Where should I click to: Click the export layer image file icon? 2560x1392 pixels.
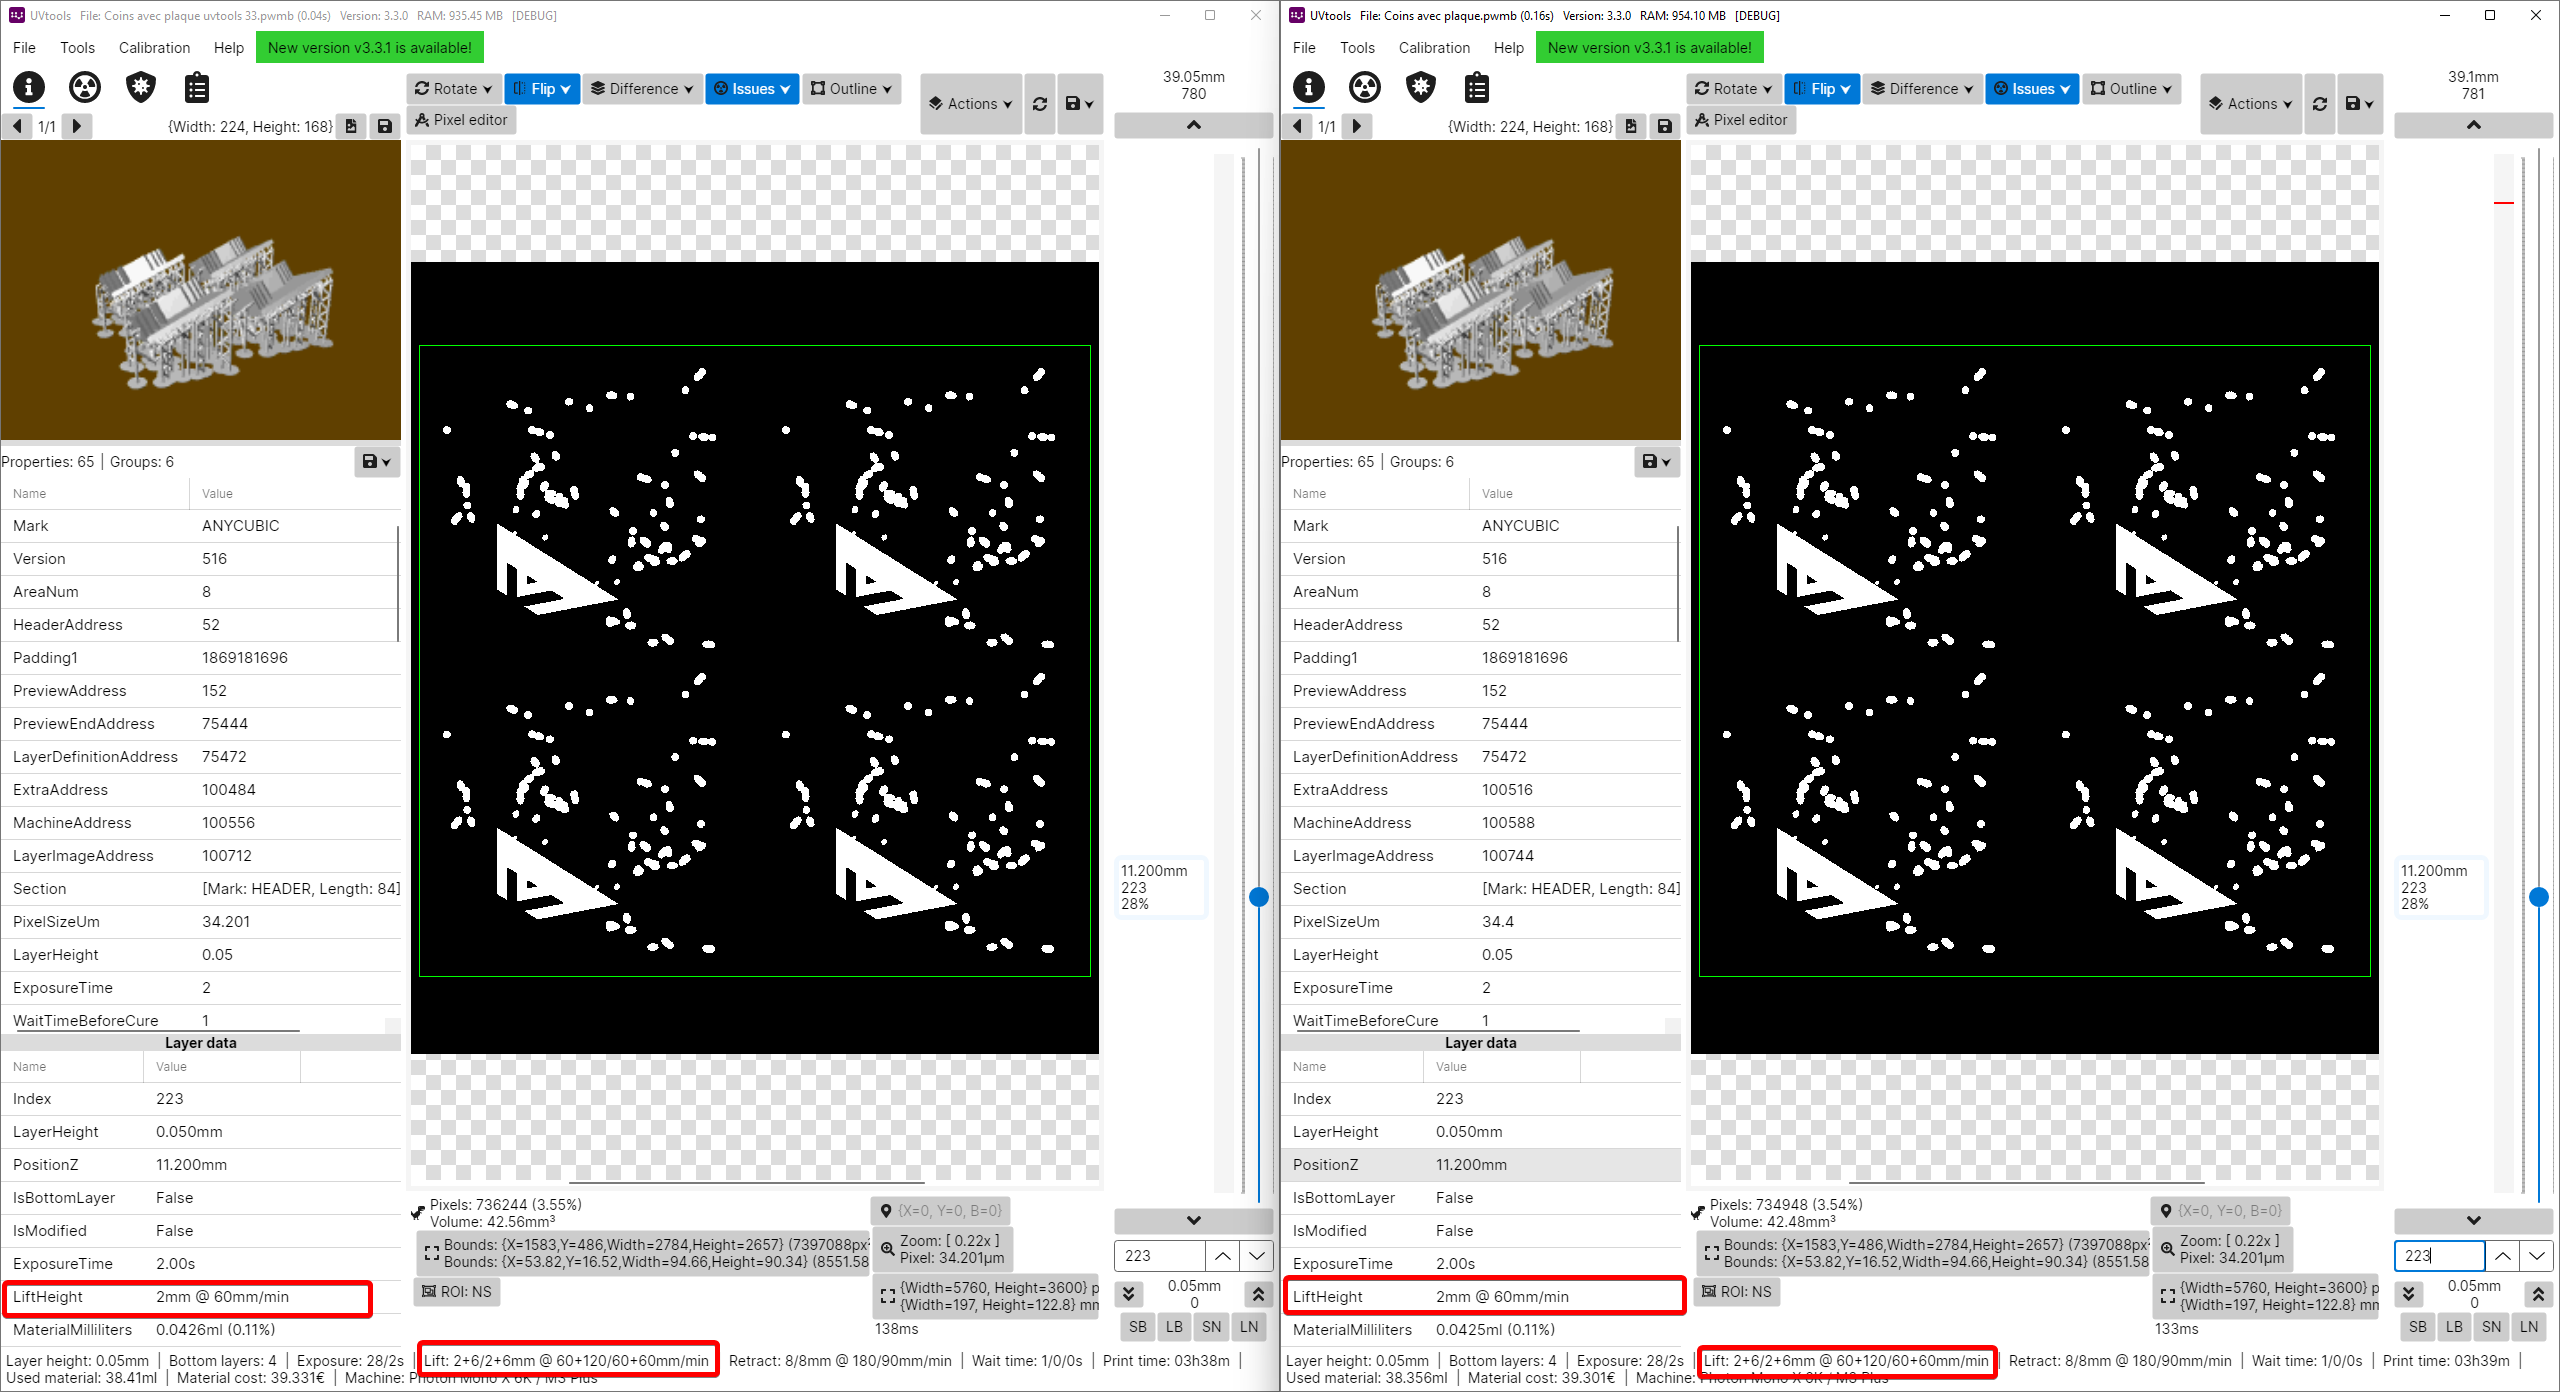pos(351,126)
